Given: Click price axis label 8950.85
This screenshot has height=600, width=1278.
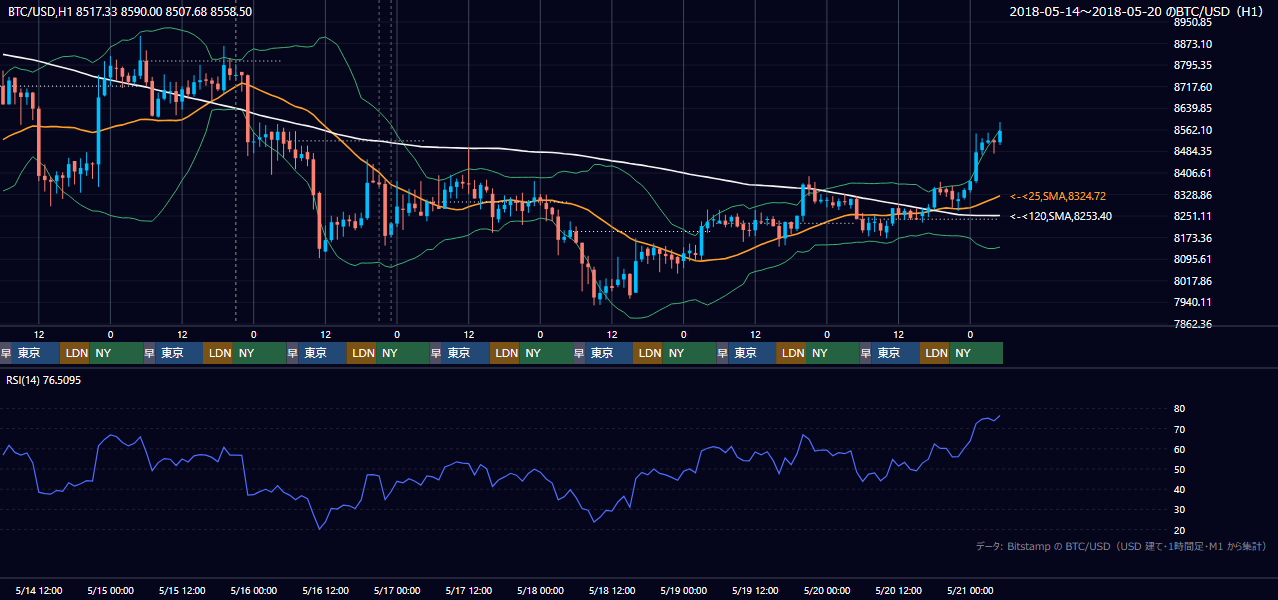Looking at the screenshot, I should pos(1193,22).
